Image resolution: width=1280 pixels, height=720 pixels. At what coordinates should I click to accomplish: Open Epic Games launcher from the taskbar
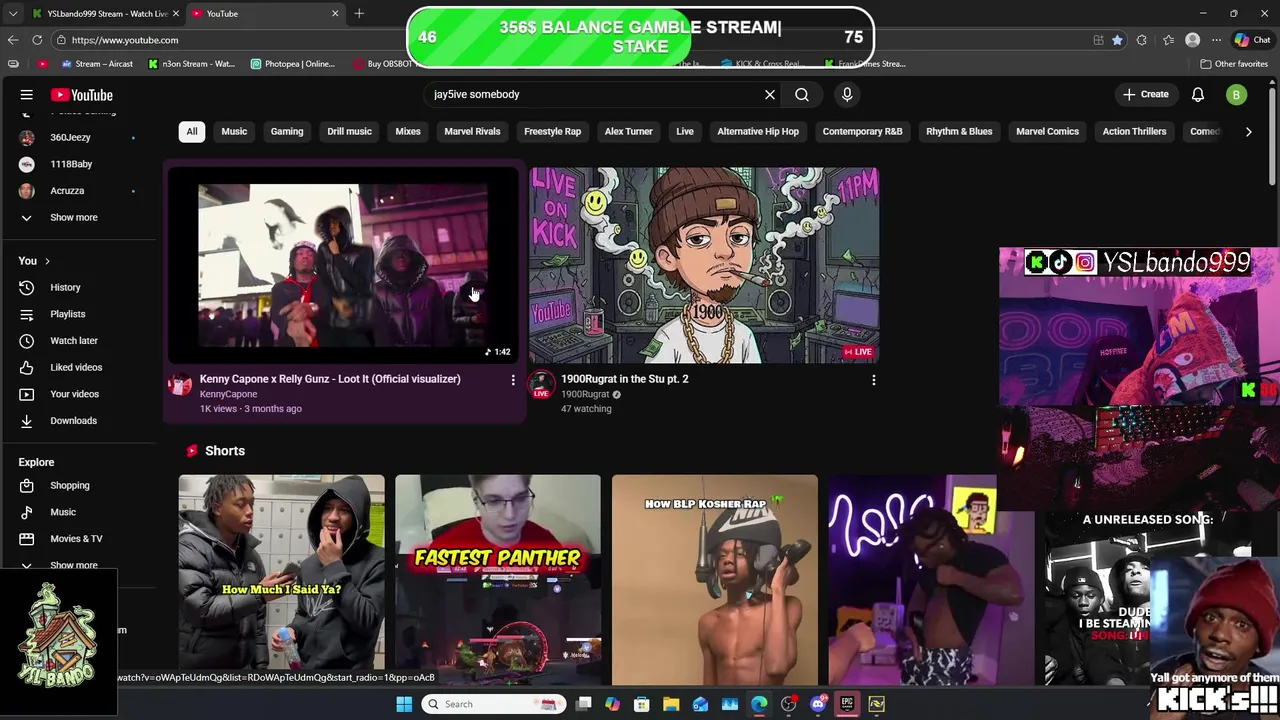[x=847, y=704]
